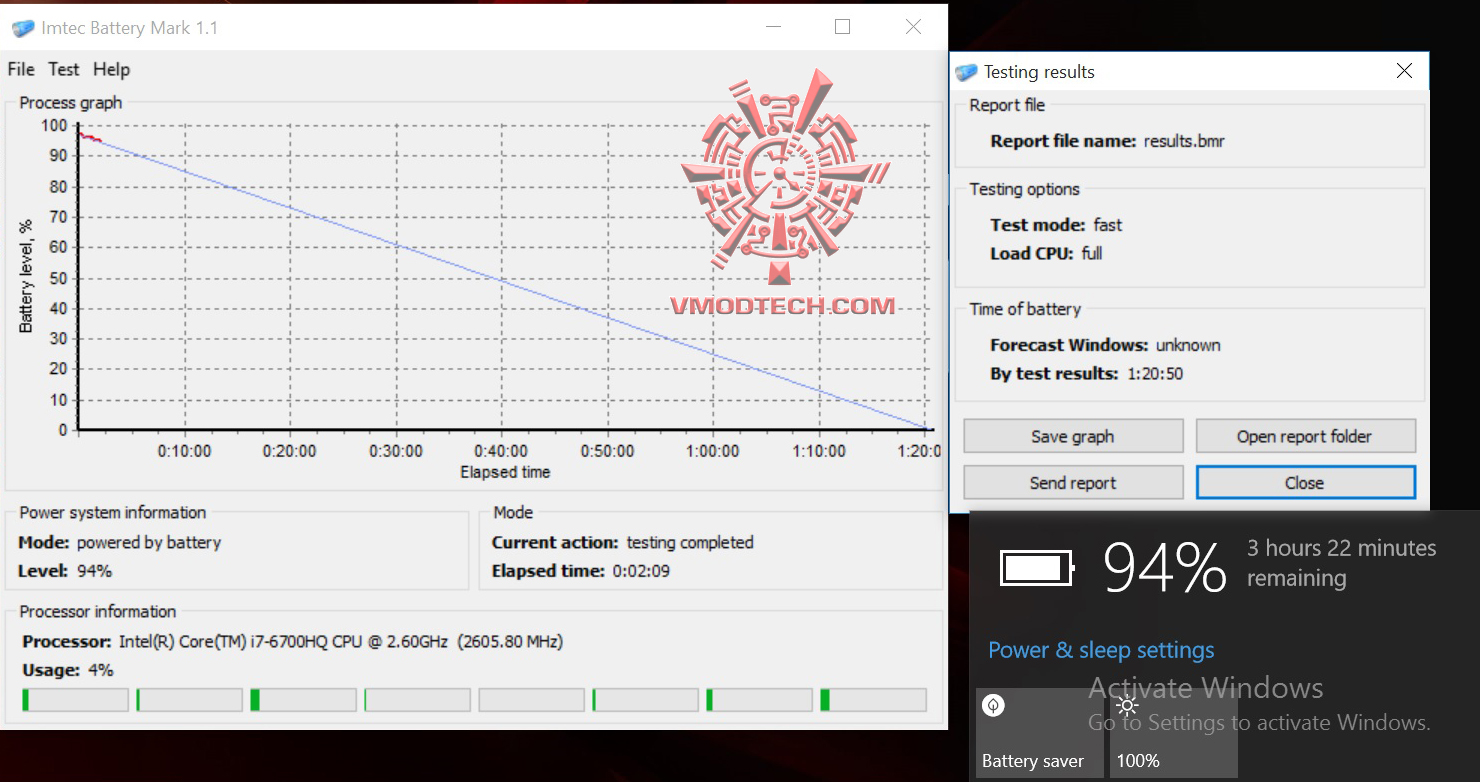Toggle the Battery saver tile
1480x782 pixels.
coord(1039,732)
